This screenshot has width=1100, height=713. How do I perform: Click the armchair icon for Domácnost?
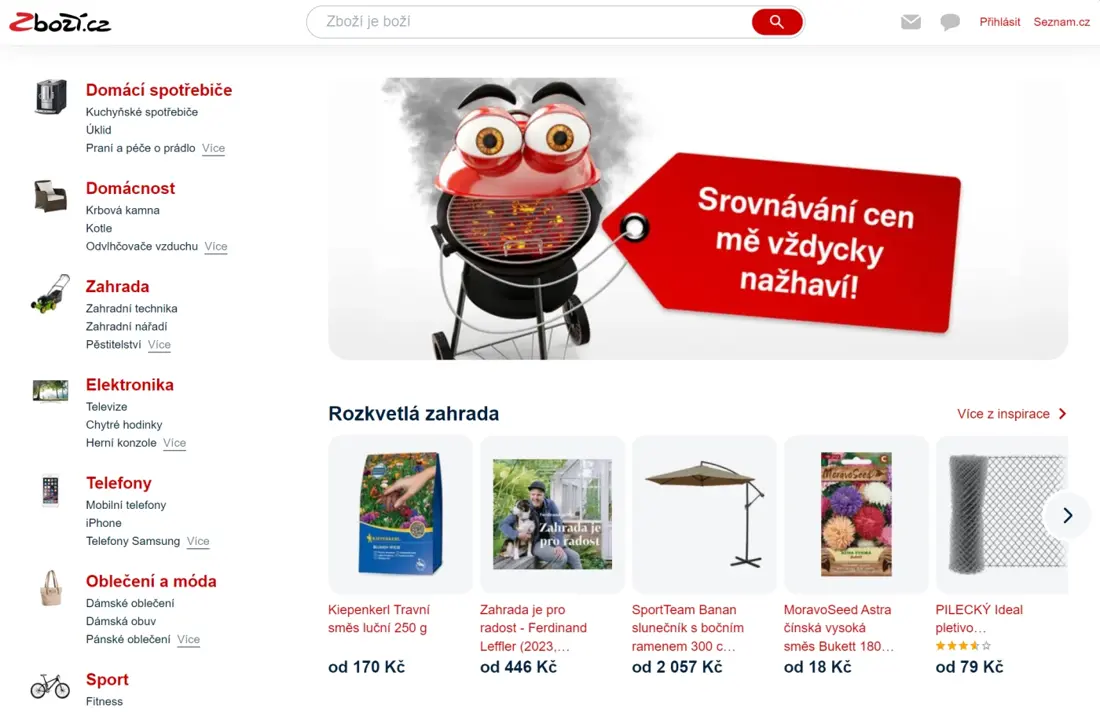(51, 195)
